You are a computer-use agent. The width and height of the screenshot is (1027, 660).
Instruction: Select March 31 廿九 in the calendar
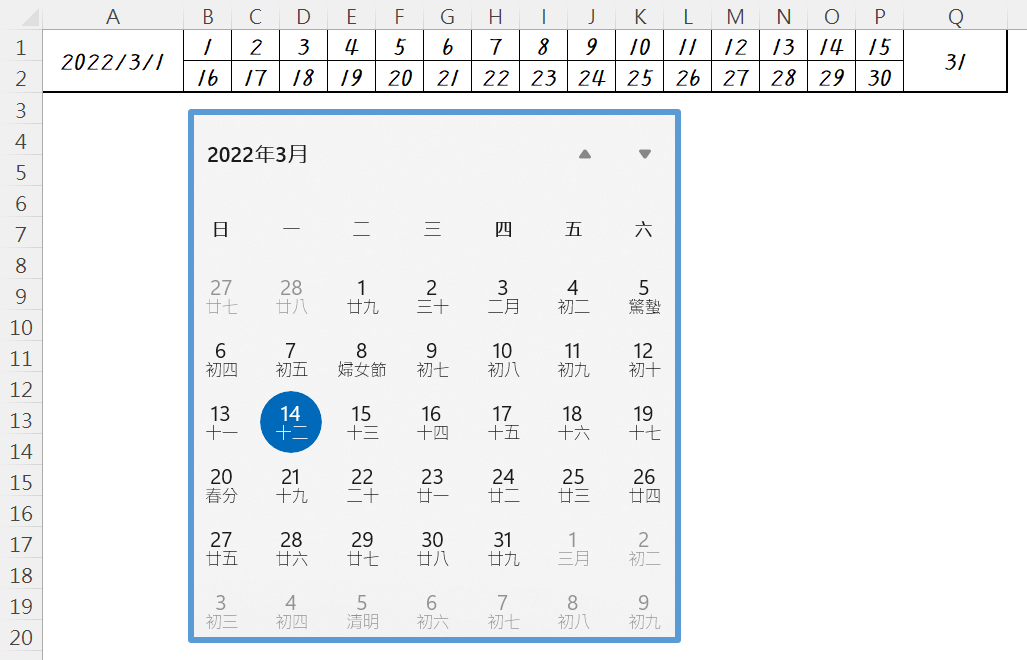coord(503,549)
